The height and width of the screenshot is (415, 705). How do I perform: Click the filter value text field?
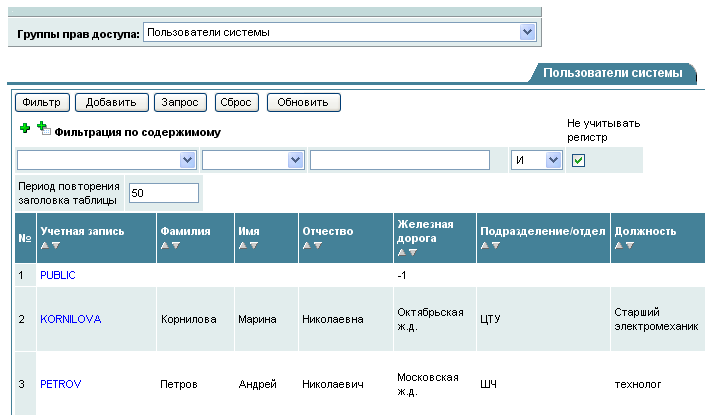(x=400, y=160)
